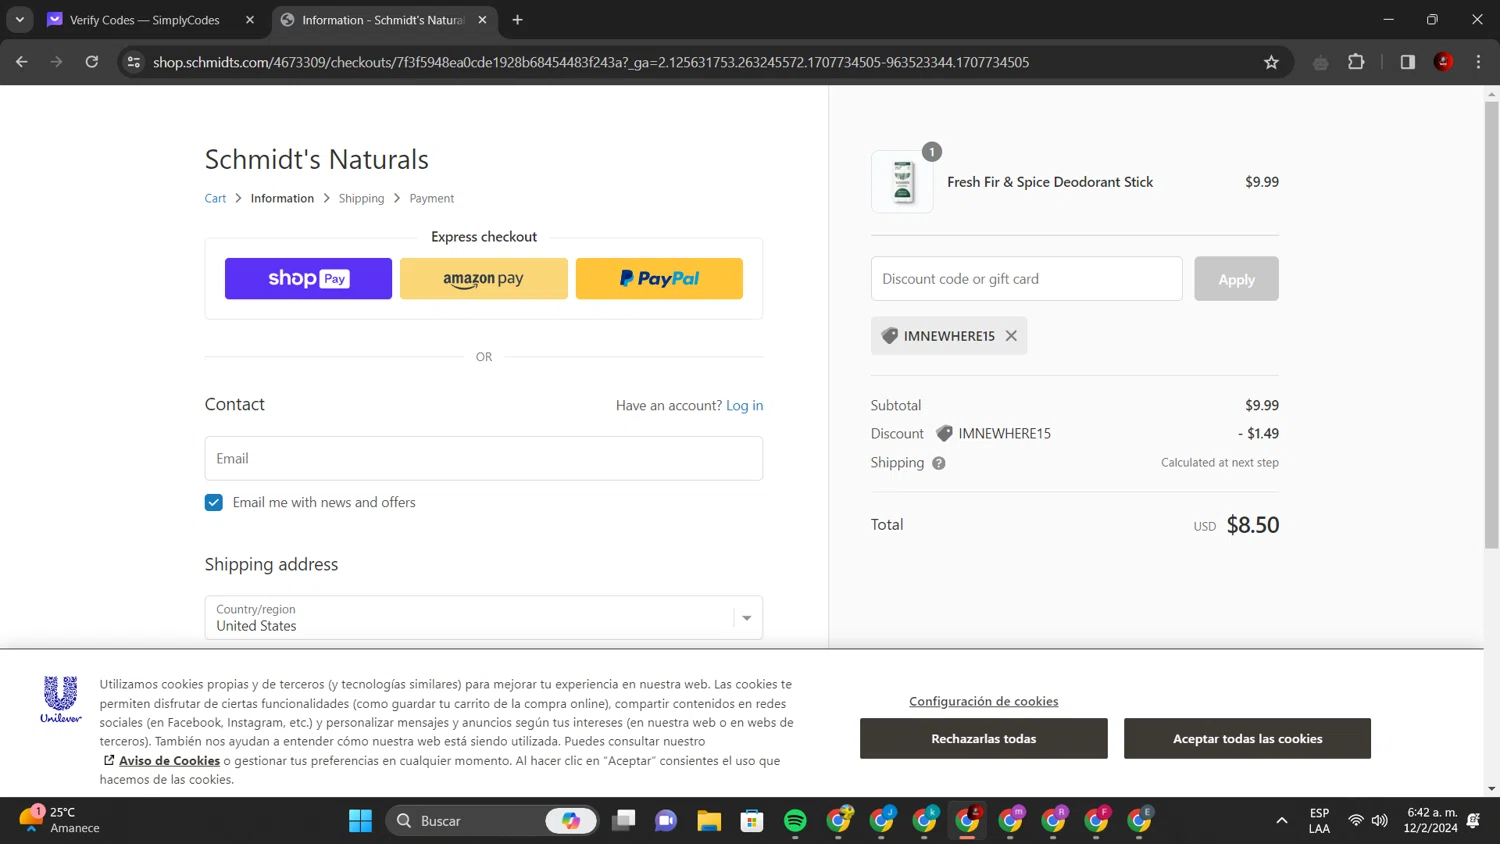Image resolution: width=1500 pixels, height=844 pixels.
Task: Click the Apply discount button
Action: (1236, 278)
